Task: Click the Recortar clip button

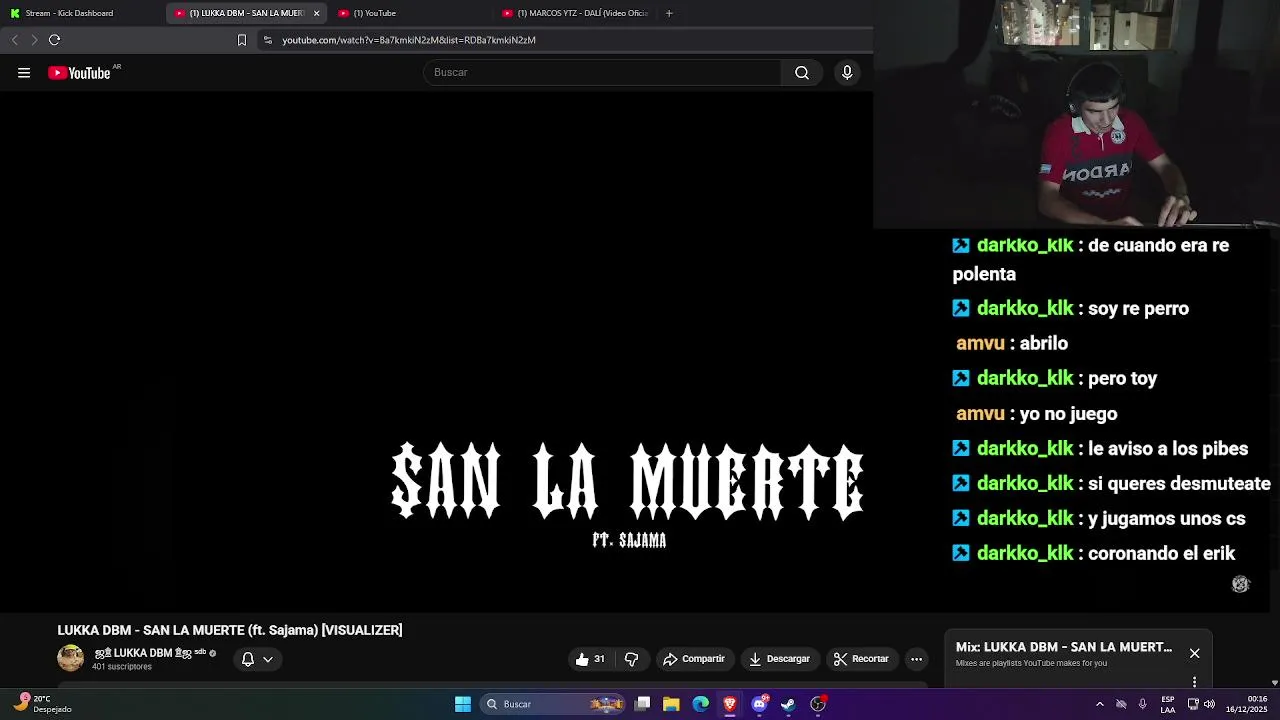Action: tap(861, 659)
